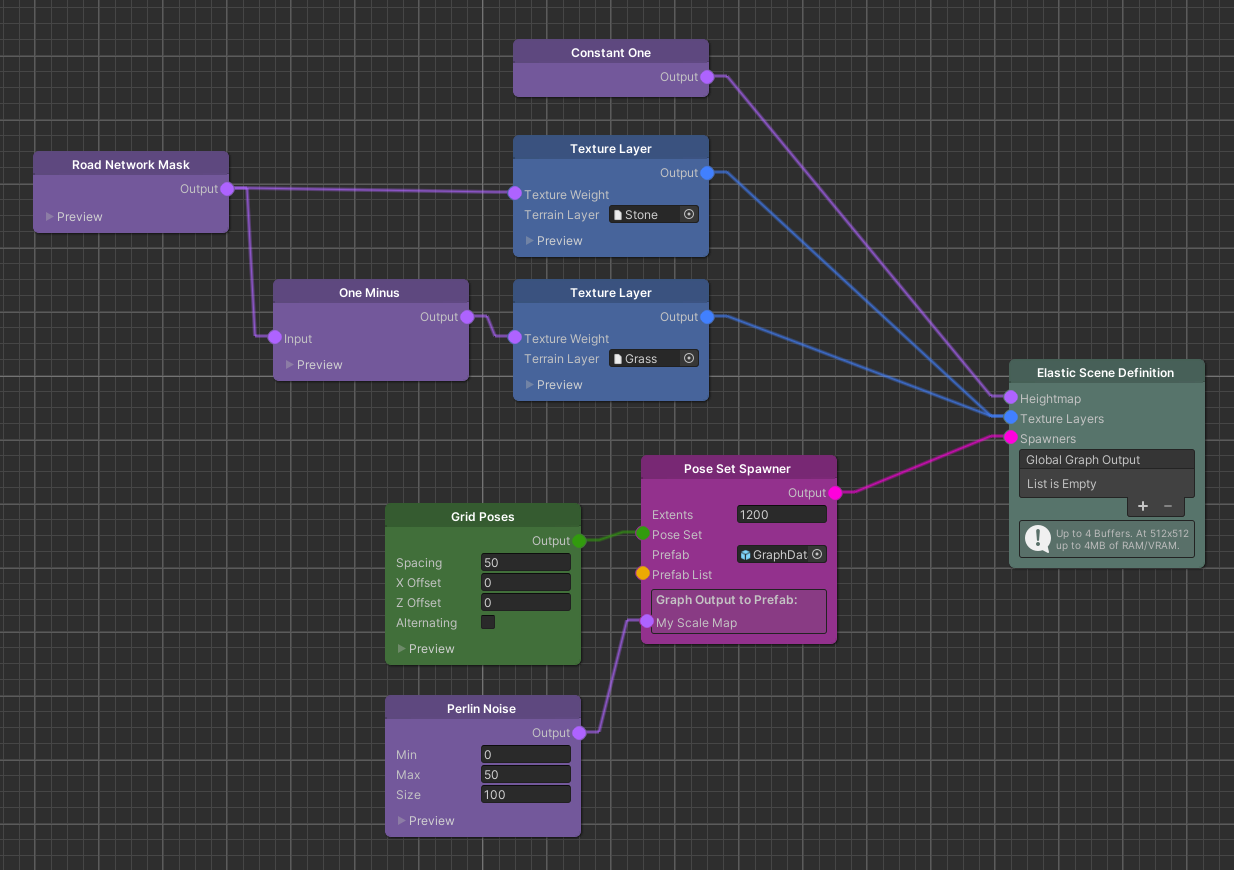The image size is (1234, 870).
Task: Remove a list entry with minus button
Action: click(1166, 506)
